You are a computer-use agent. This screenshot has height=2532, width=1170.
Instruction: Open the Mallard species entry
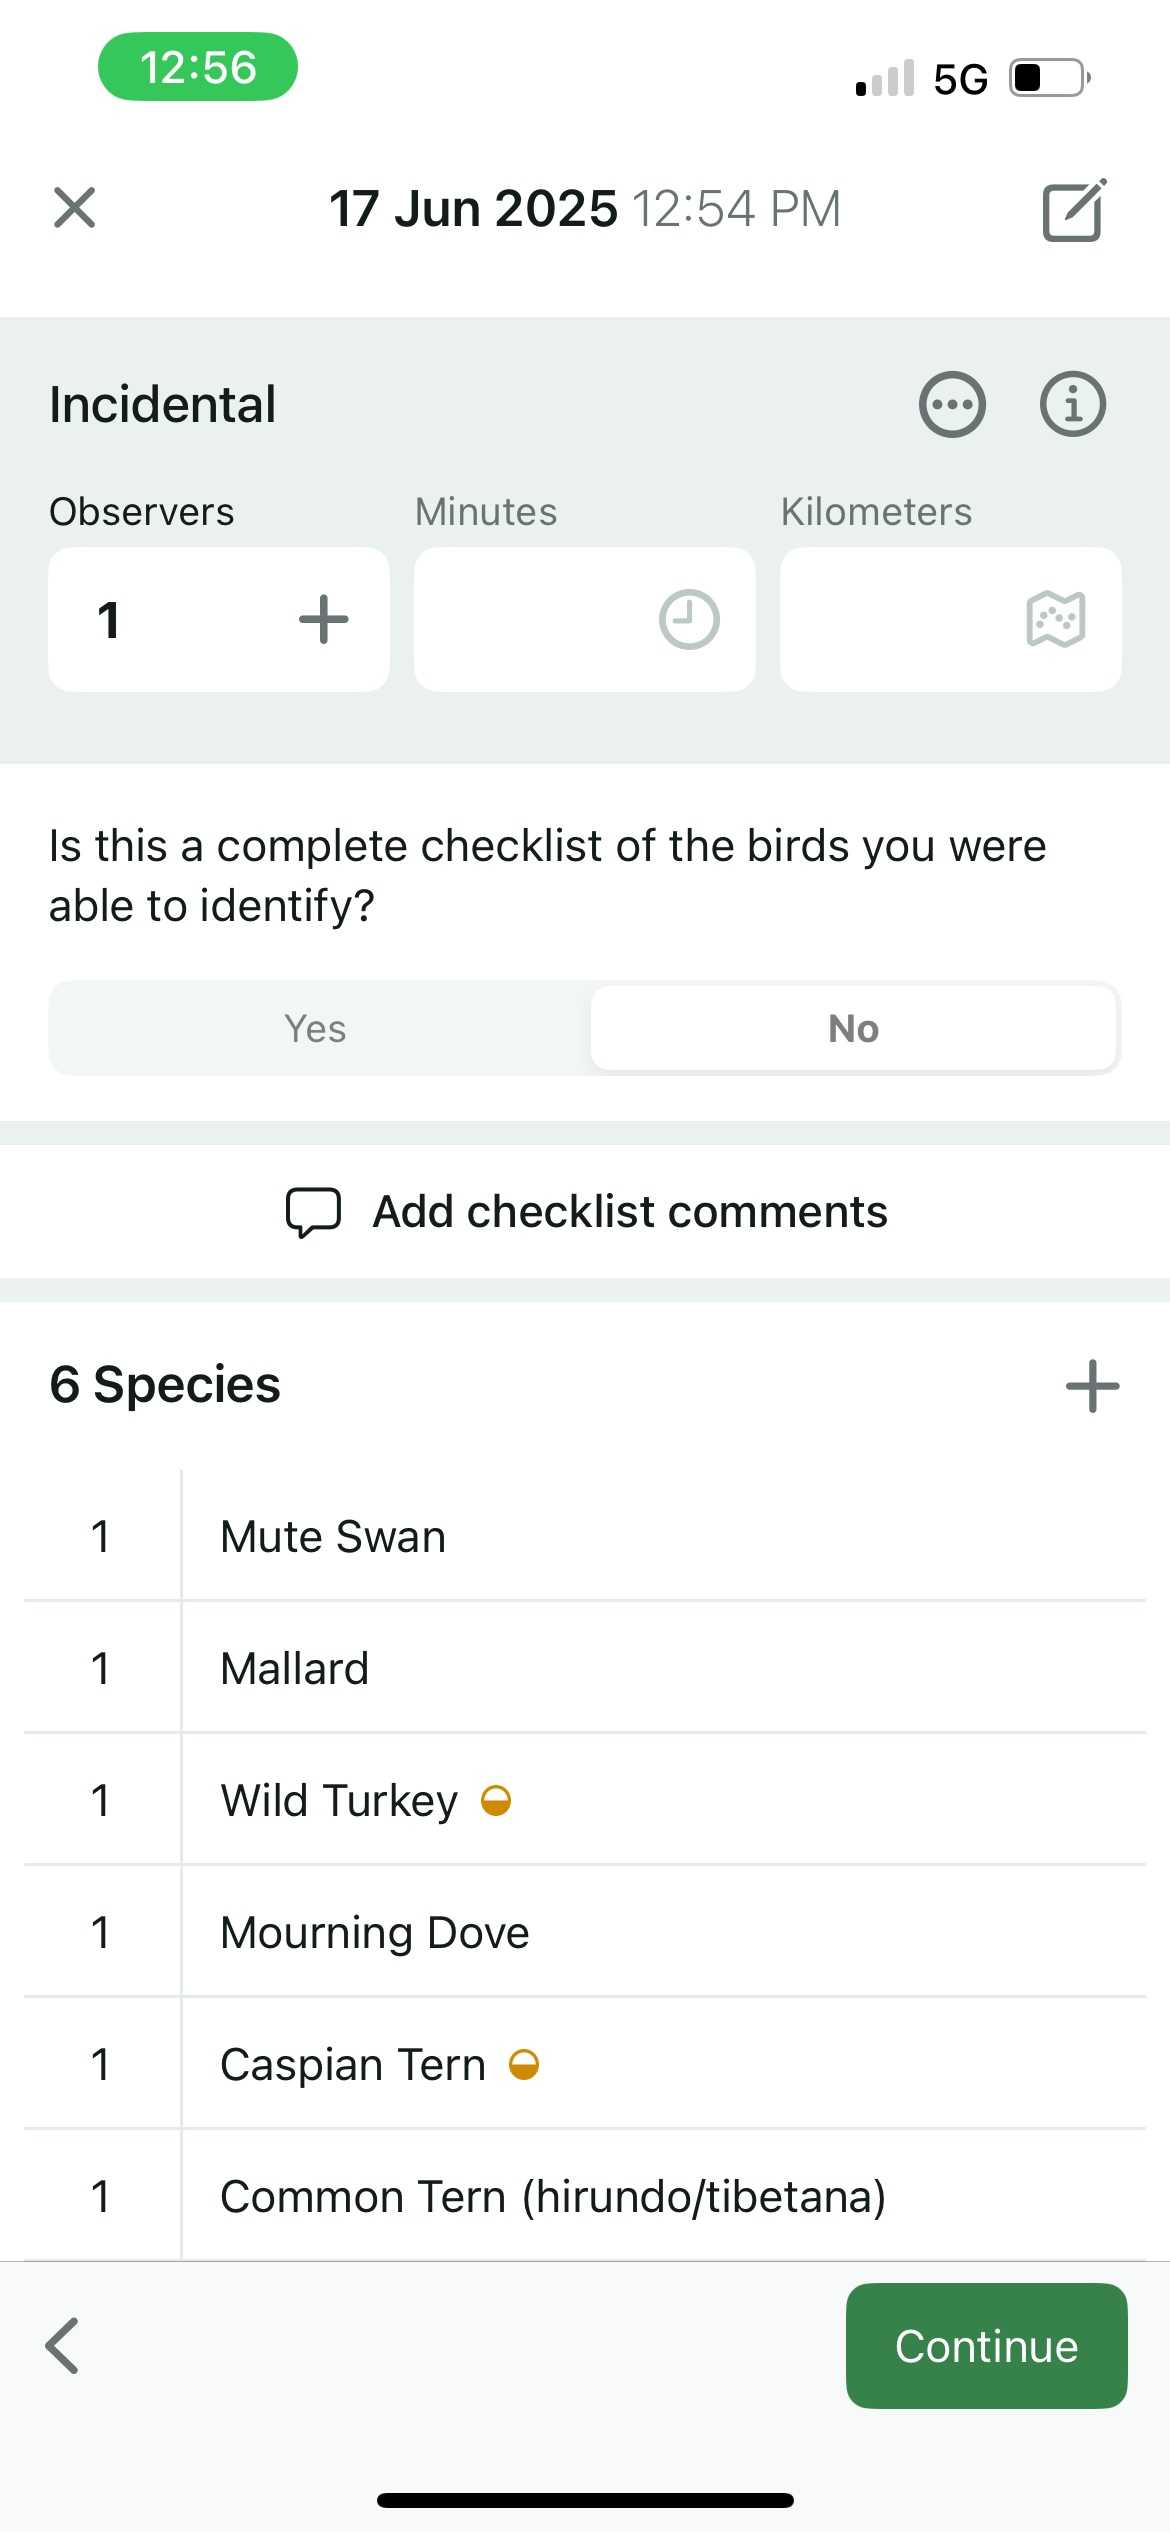[295, 1669]
